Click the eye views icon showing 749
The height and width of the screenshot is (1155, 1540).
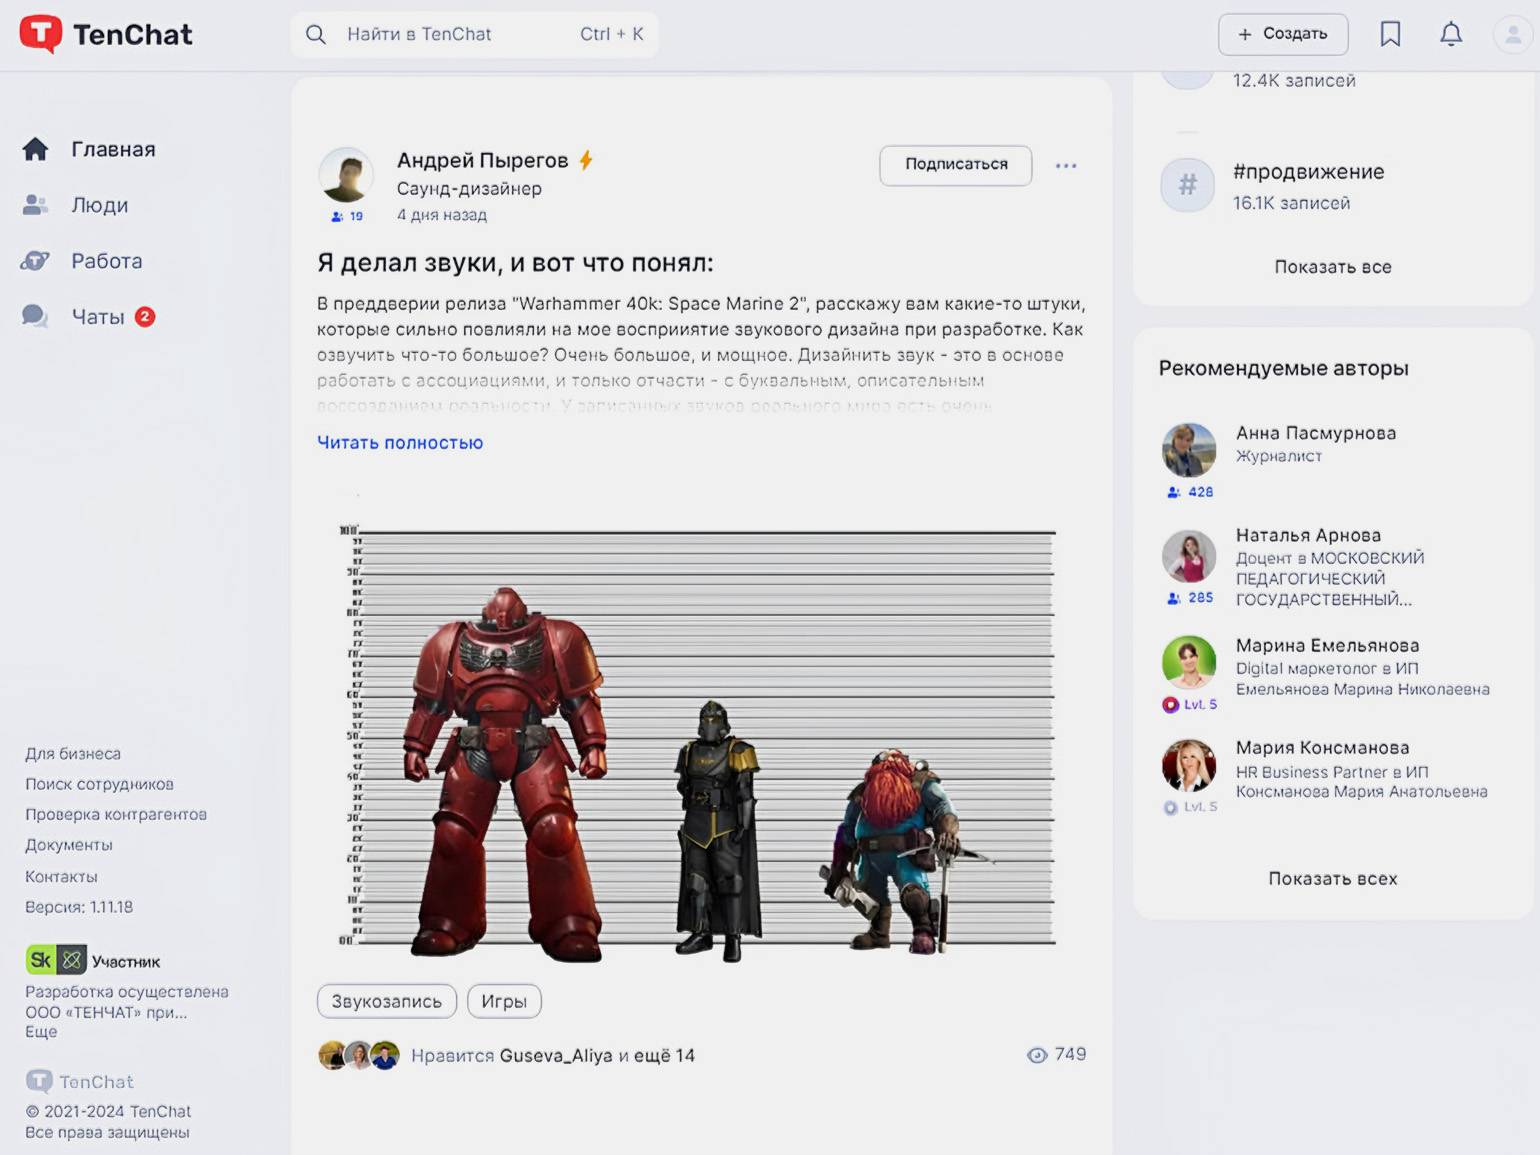tap(1037, 1055)
